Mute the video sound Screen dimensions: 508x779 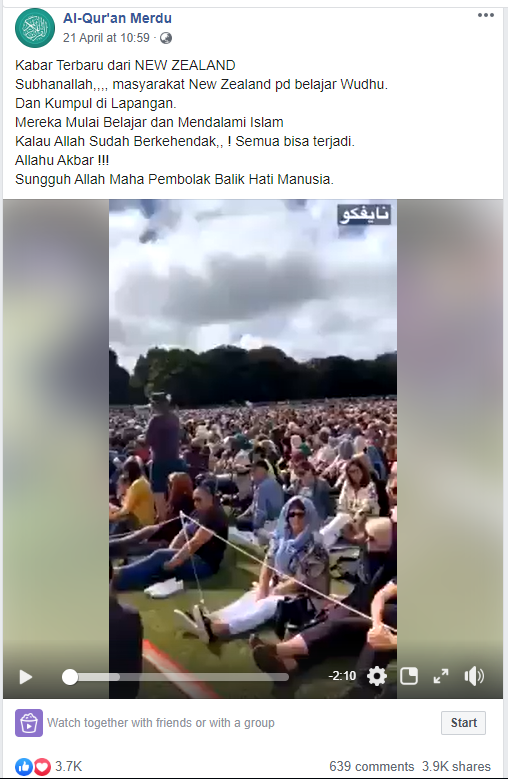(474, 676)
